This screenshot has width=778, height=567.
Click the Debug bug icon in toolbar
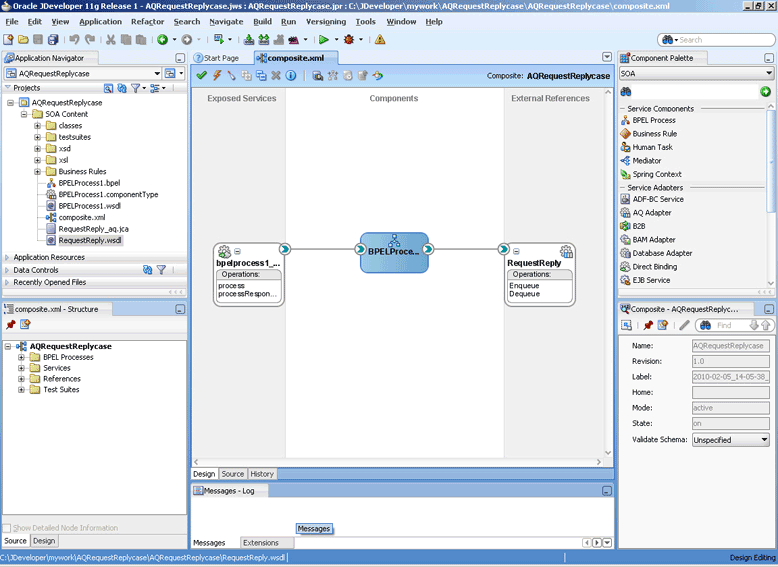pos(349,40)
